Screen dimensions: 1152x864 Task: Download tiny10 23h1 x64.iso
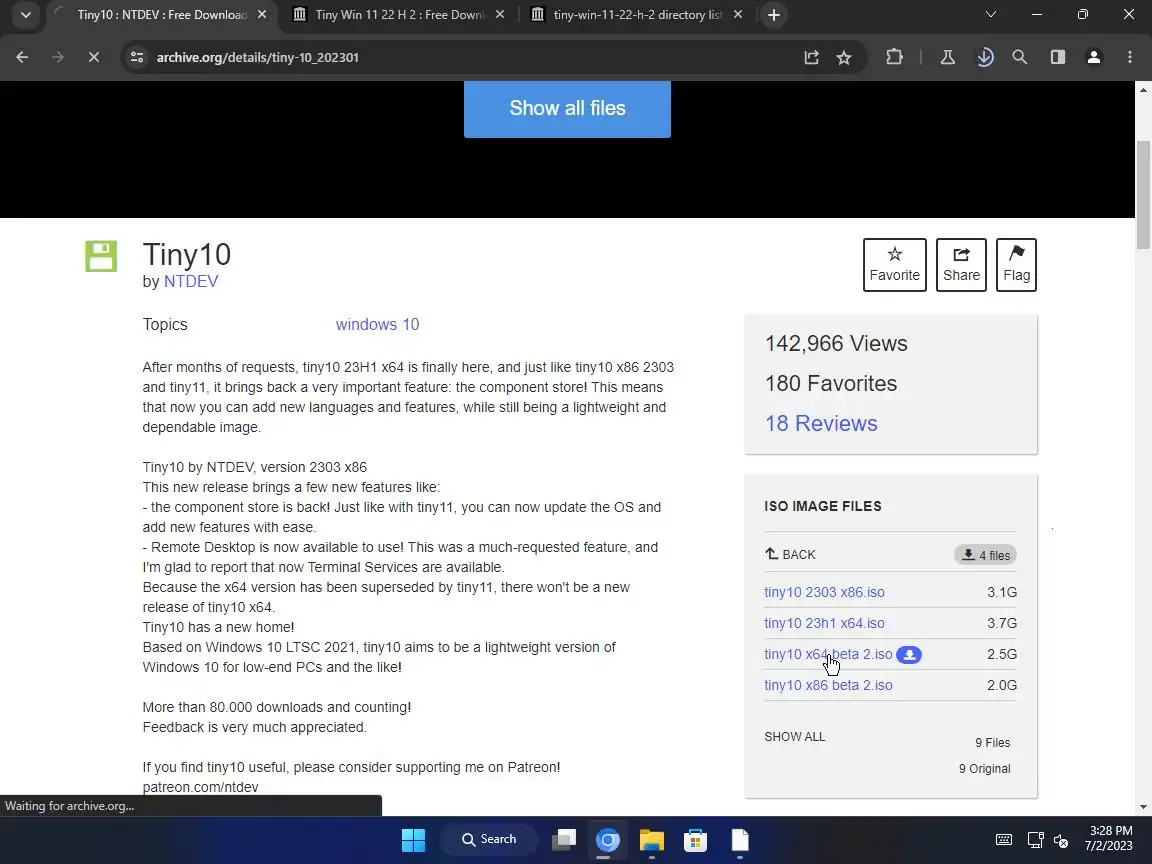(x=824, y=623)
